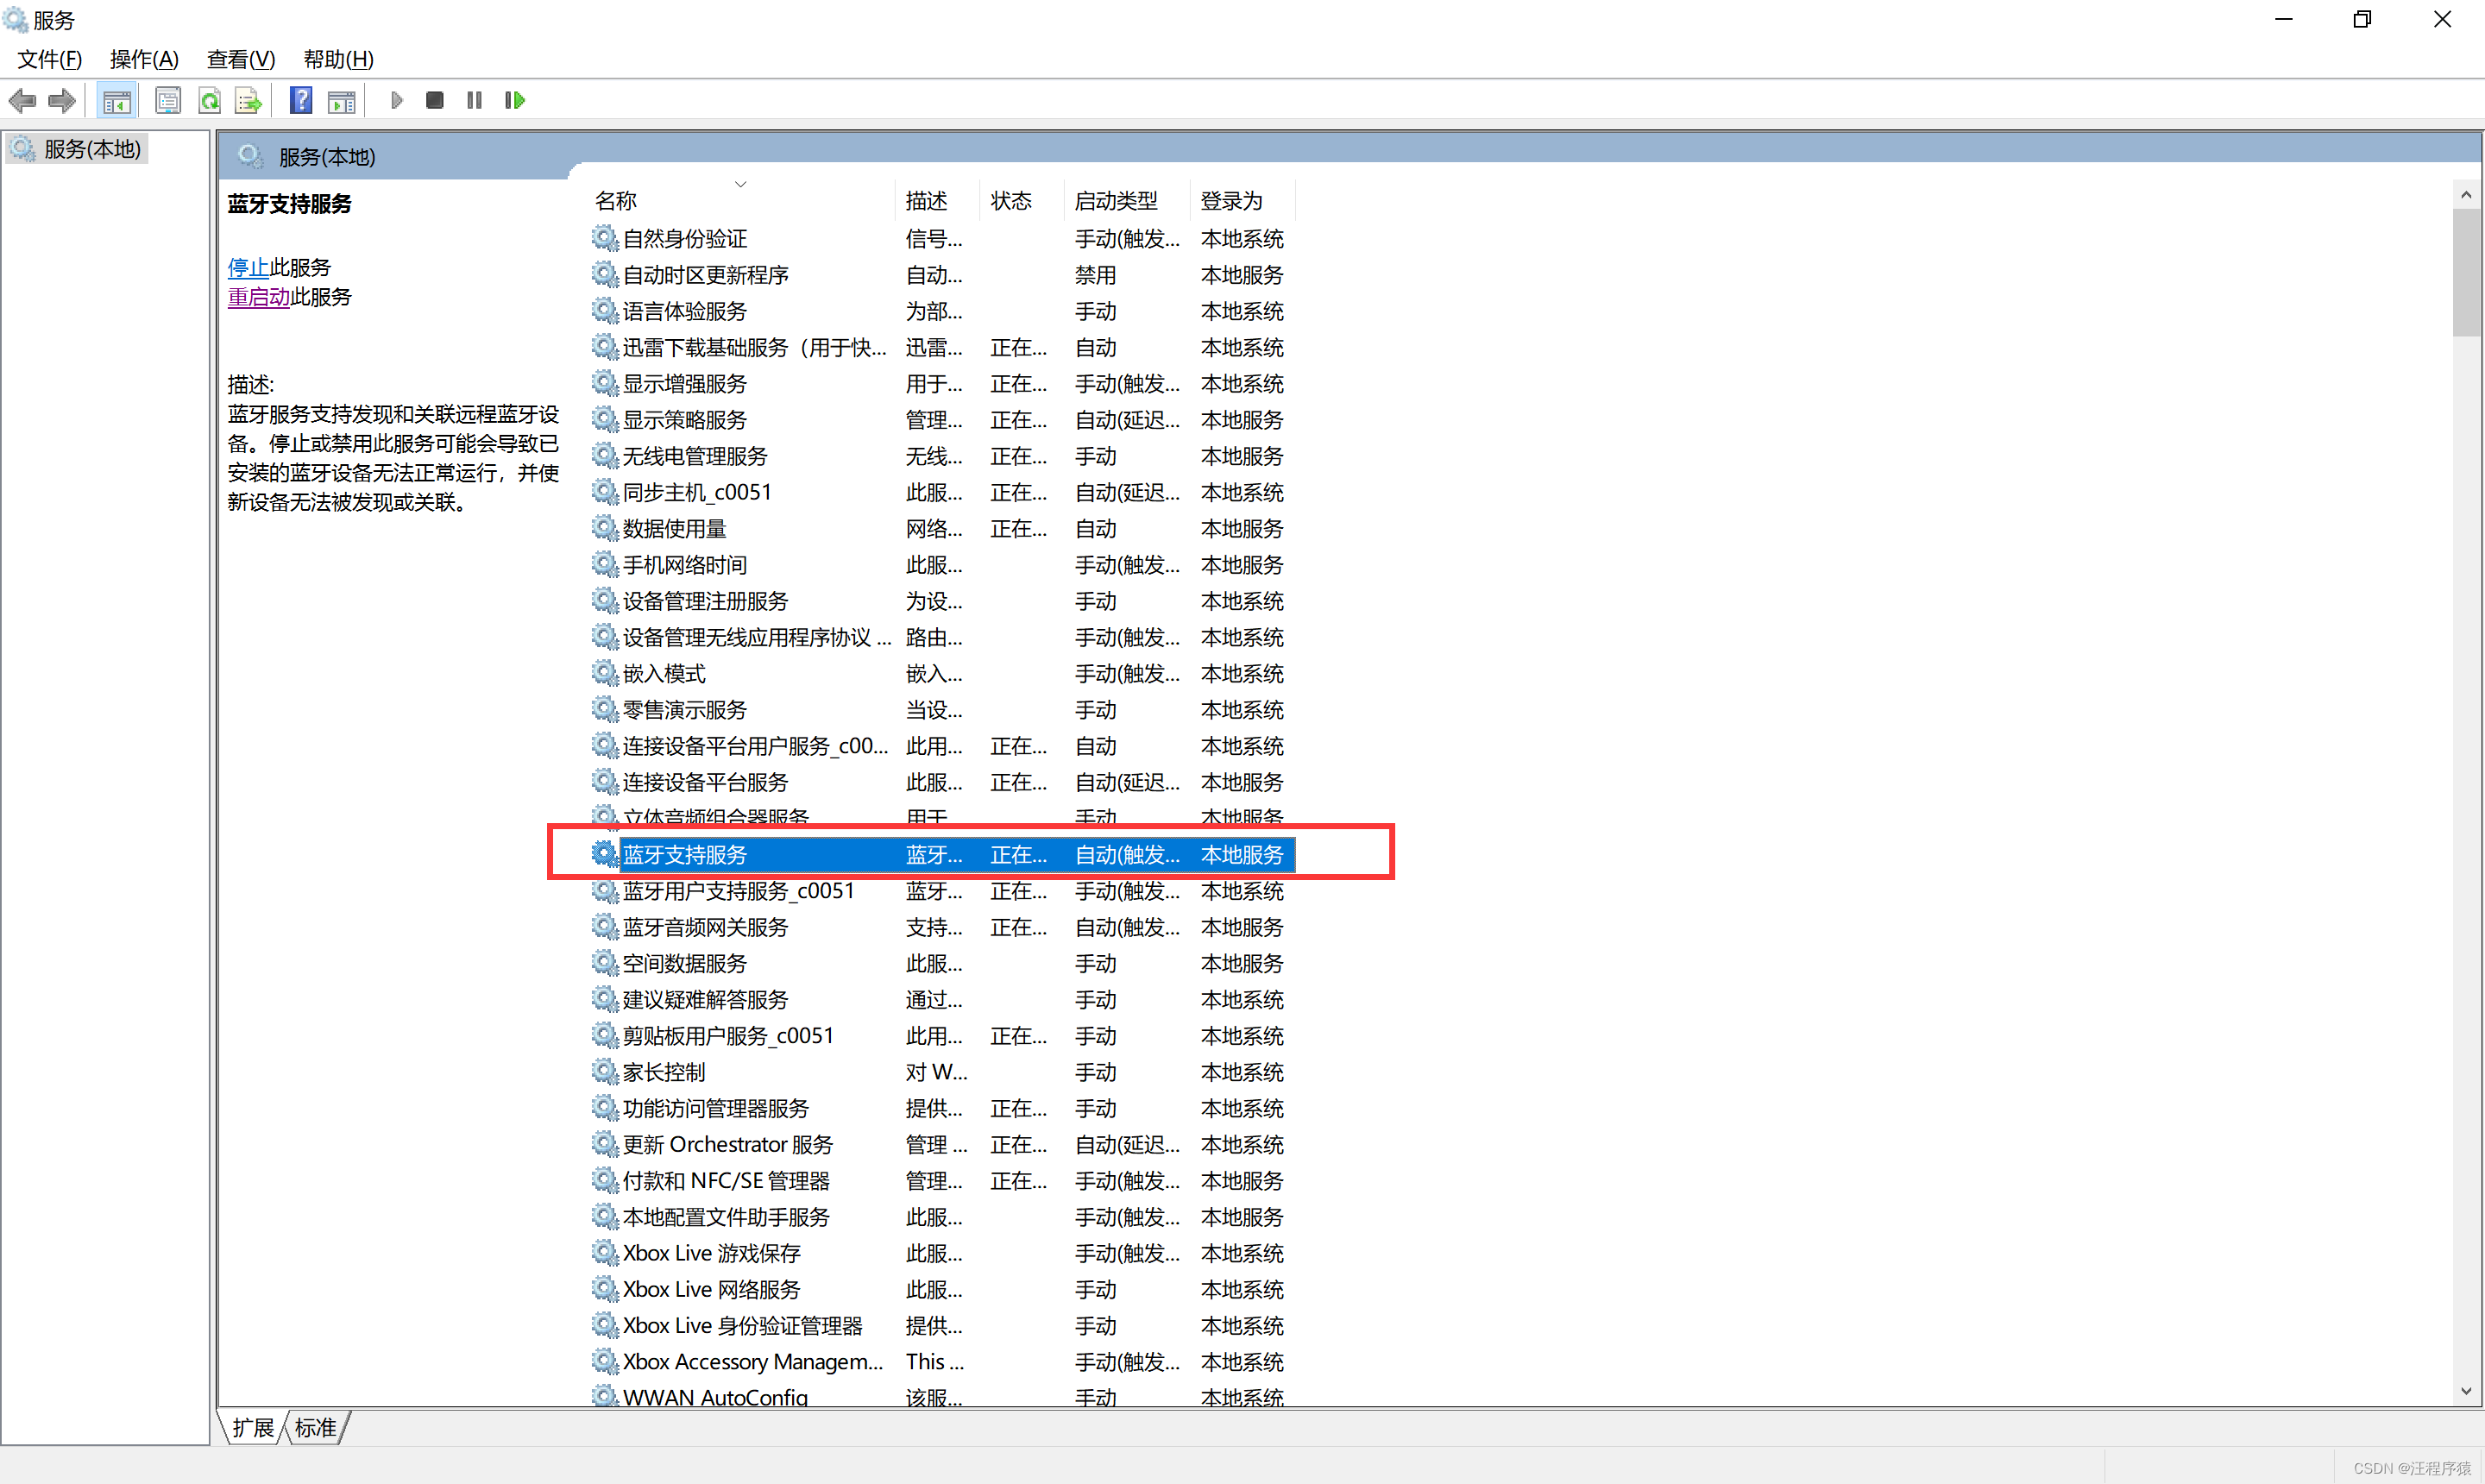
Task: Click gear icon of 语言体验服务
Action: pos(604,310)
